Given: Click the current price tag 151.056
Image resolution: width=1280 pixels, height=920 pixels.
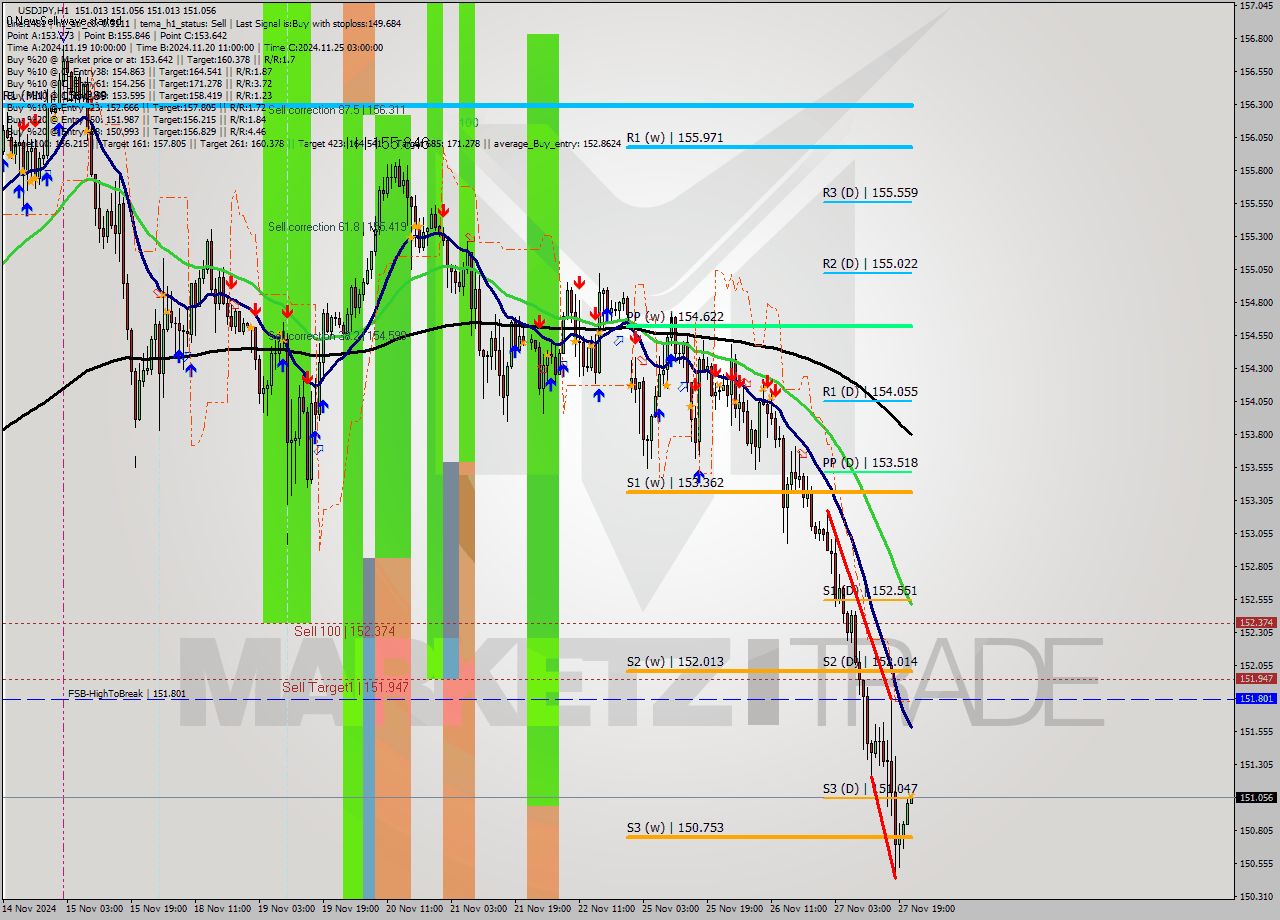Looking at the screenshot, I should (1256, 797).
